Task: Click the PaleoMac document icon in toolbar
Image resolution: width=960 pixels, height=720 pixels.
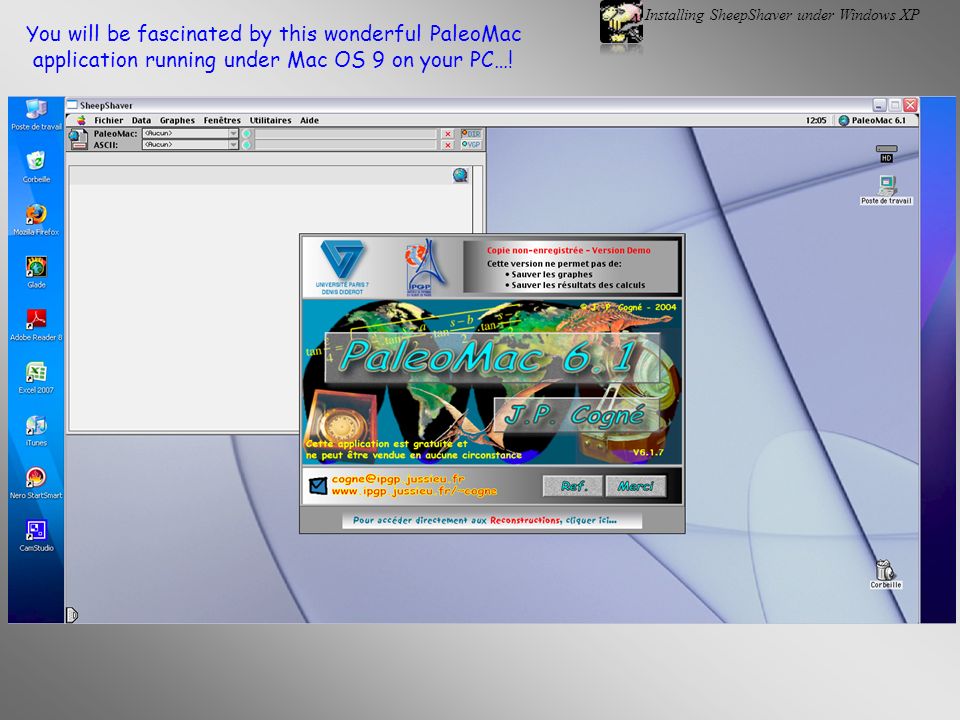Action: (77, 139)
